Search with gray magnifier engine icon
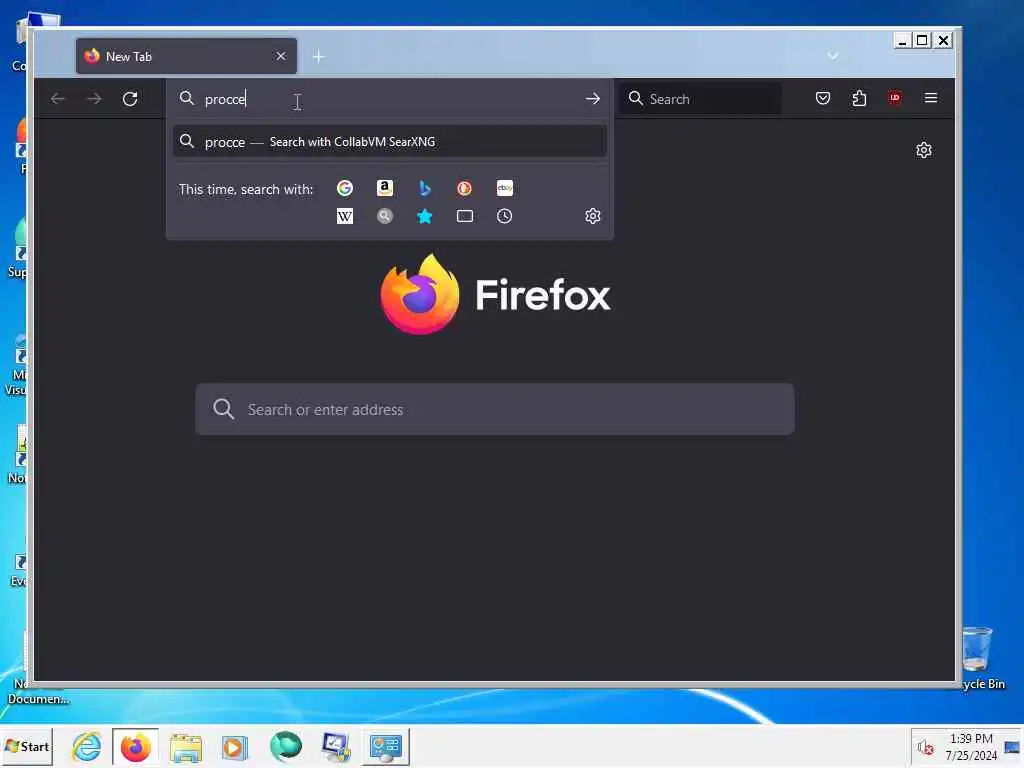The width and height of the screenshot is (1024, 768). [x=385, y=216]
